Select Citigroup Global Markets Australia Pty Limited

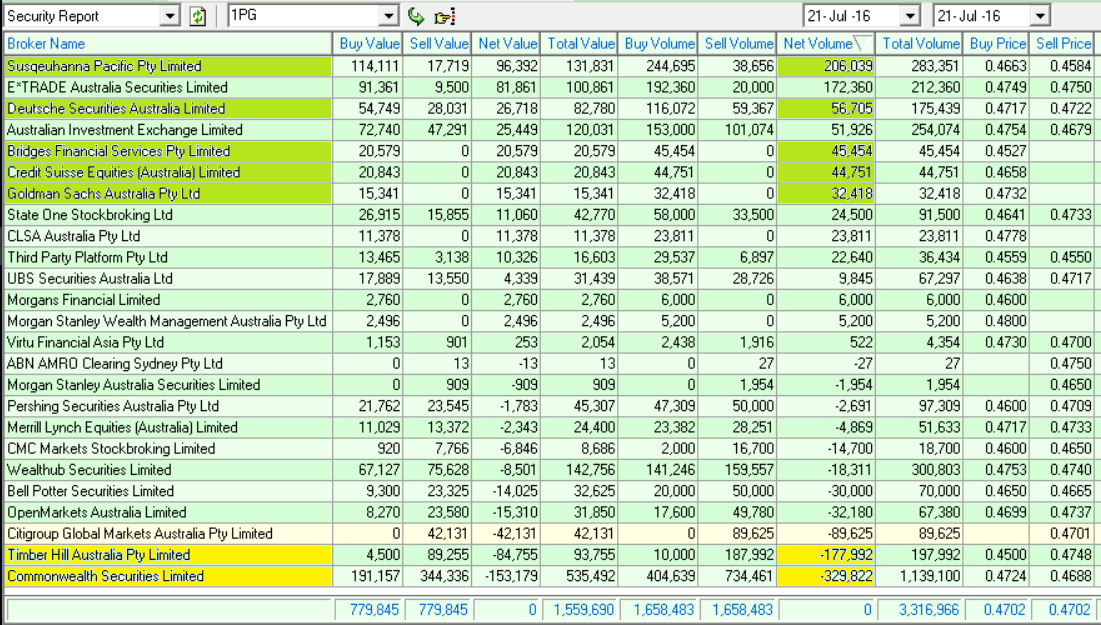[167, 534]
